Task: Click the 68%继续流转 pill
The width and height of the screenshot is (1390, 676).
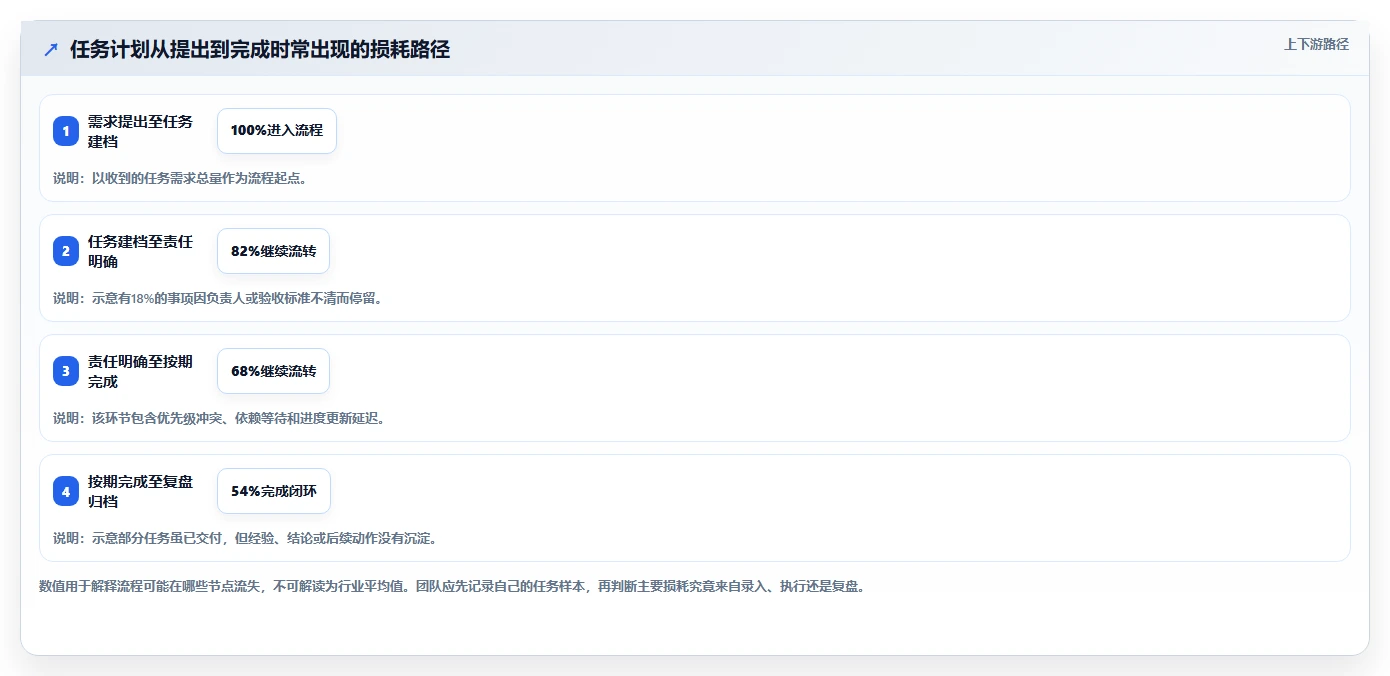Action: click(273, 371)
